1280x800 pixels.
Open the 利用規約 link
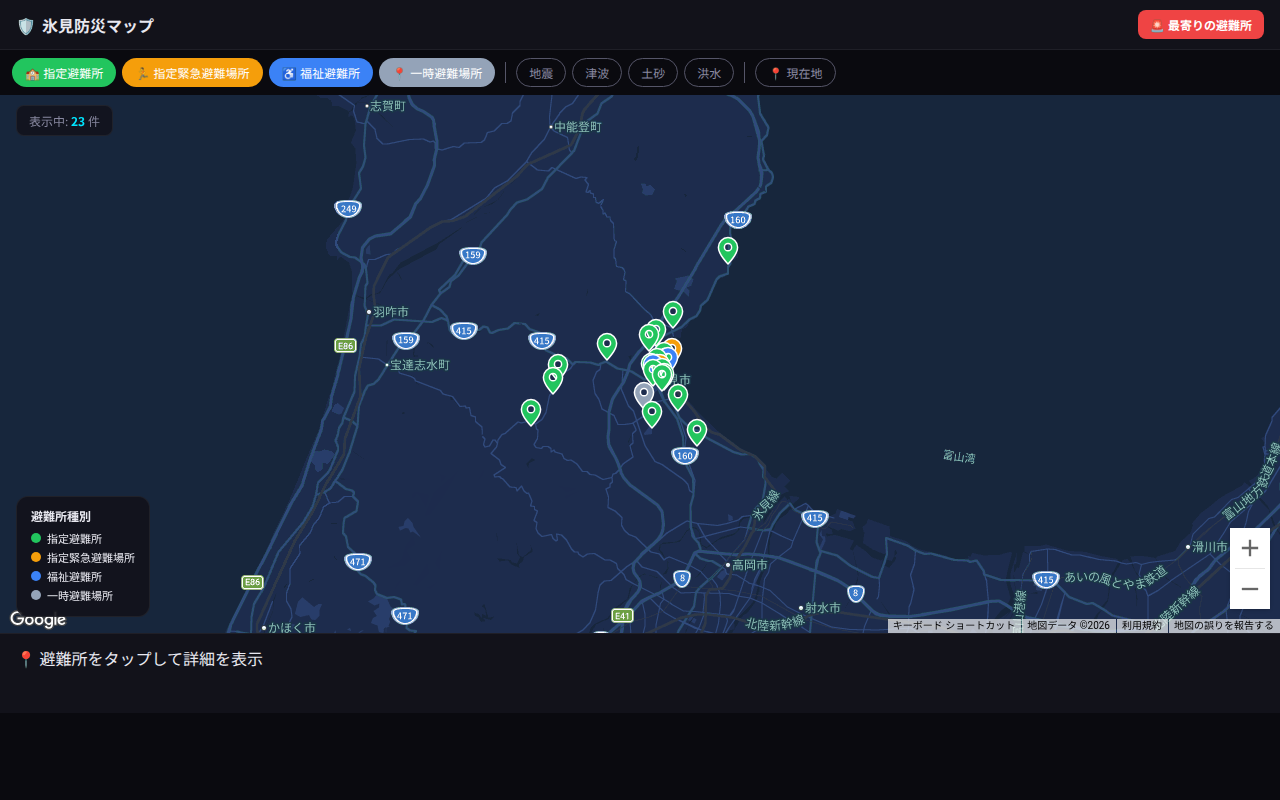coord(1140,625)
